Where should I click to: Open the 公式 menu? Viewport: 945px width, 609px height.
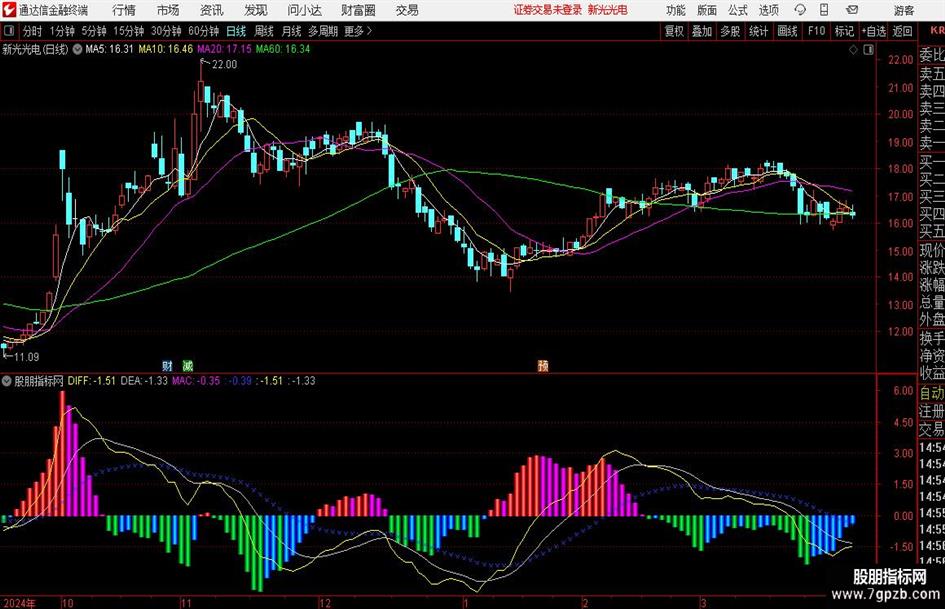coord(738,10)
